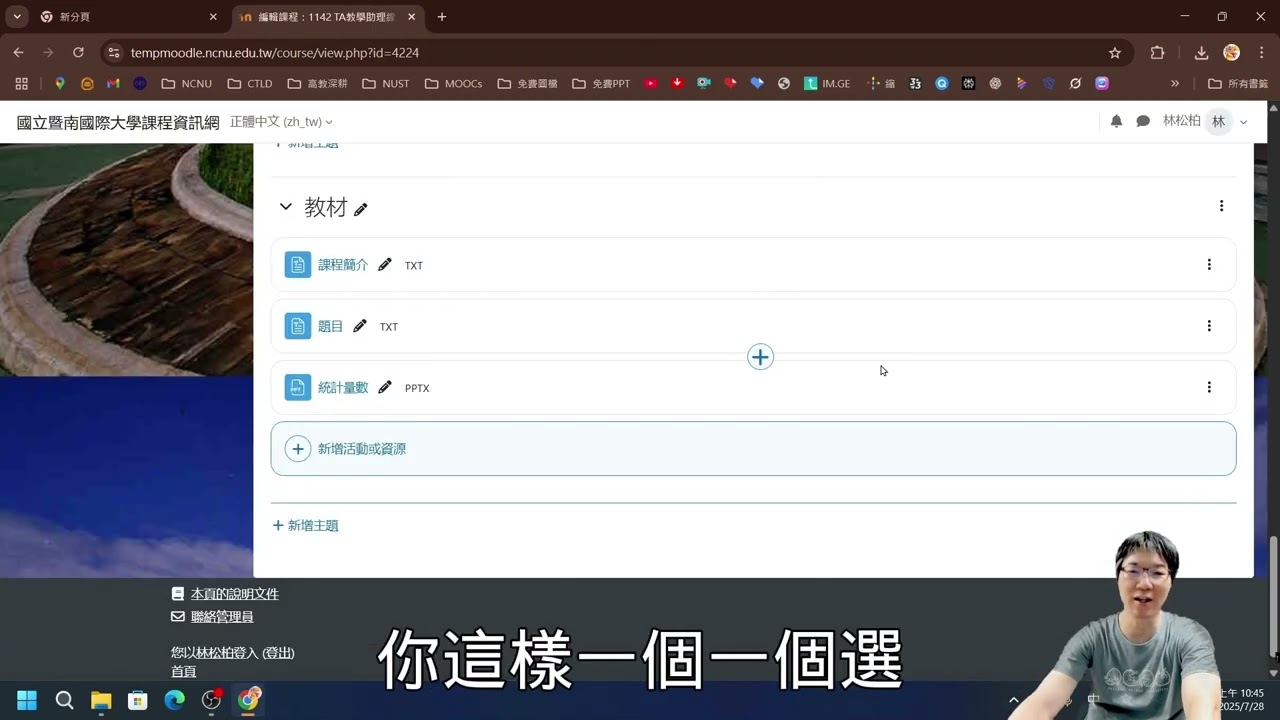Open Google Maps bookmark icon
Viewport: 1280px width, 720px height.
[x=60, y=84]
